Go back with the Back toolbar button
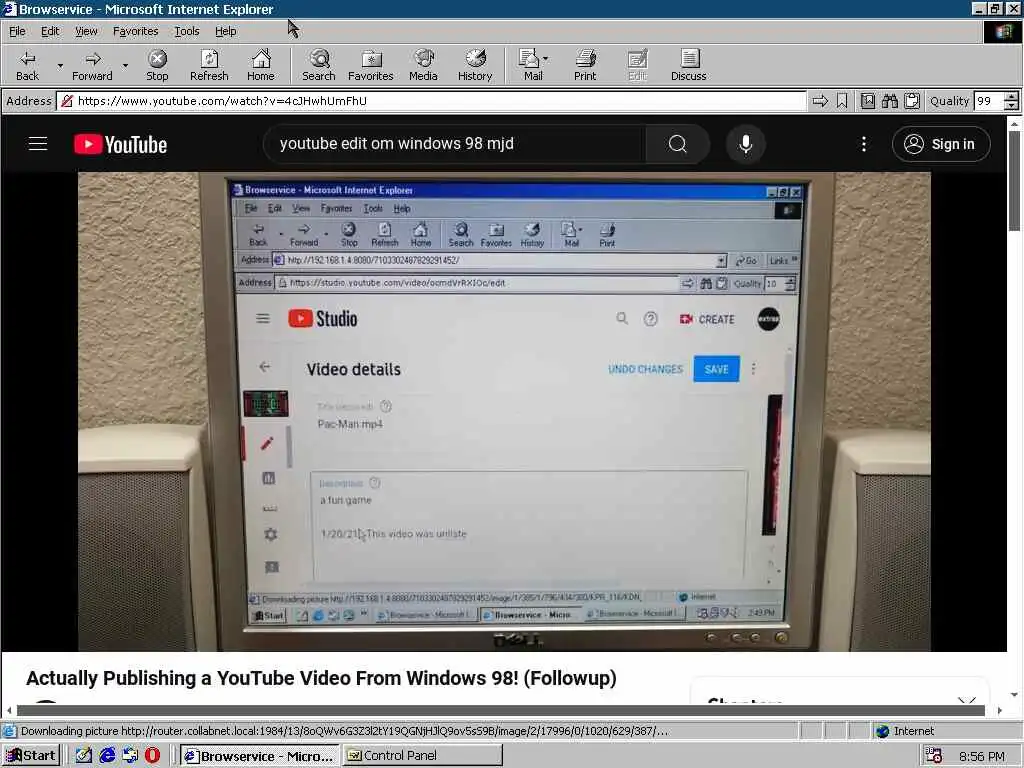Image resolution: width=1024 pixels, height=768 pixels. [27, 65]
